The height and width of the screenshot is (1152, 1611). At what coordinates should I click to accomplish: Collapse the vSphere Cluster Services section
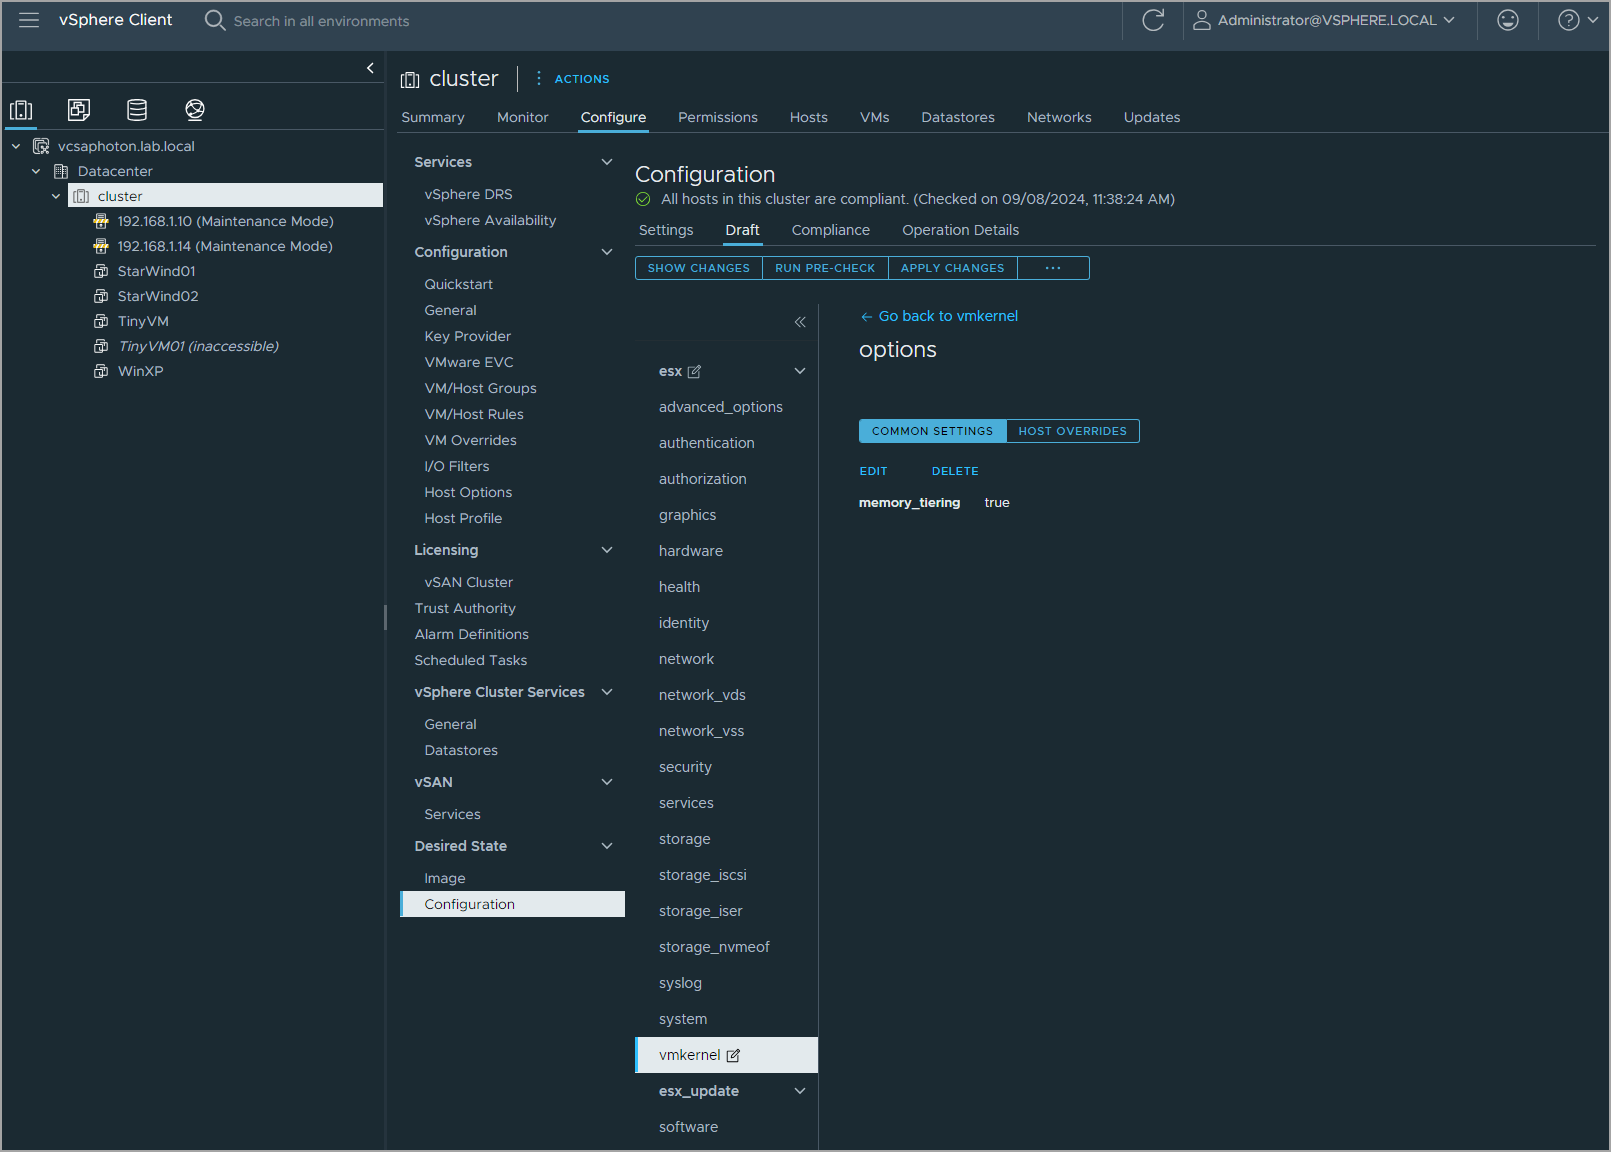click(606, 692)
